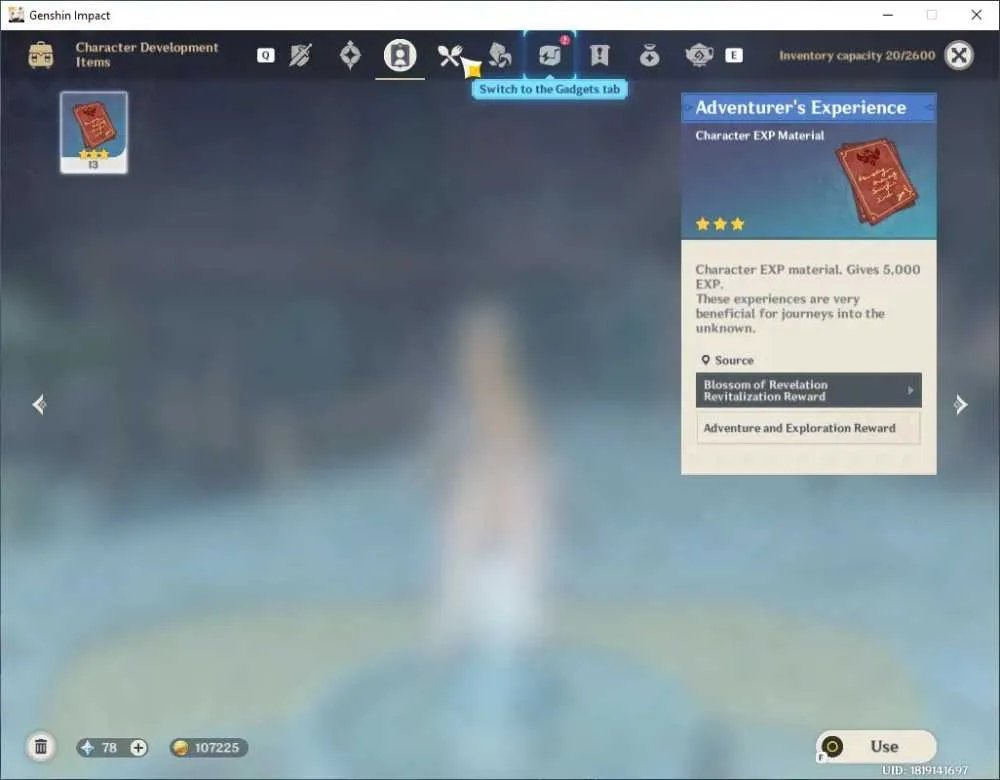Open the Weapons inventory tab
Image resolution: width=1000 pixels, height=780 pixels.
click(x=300, y=55)
